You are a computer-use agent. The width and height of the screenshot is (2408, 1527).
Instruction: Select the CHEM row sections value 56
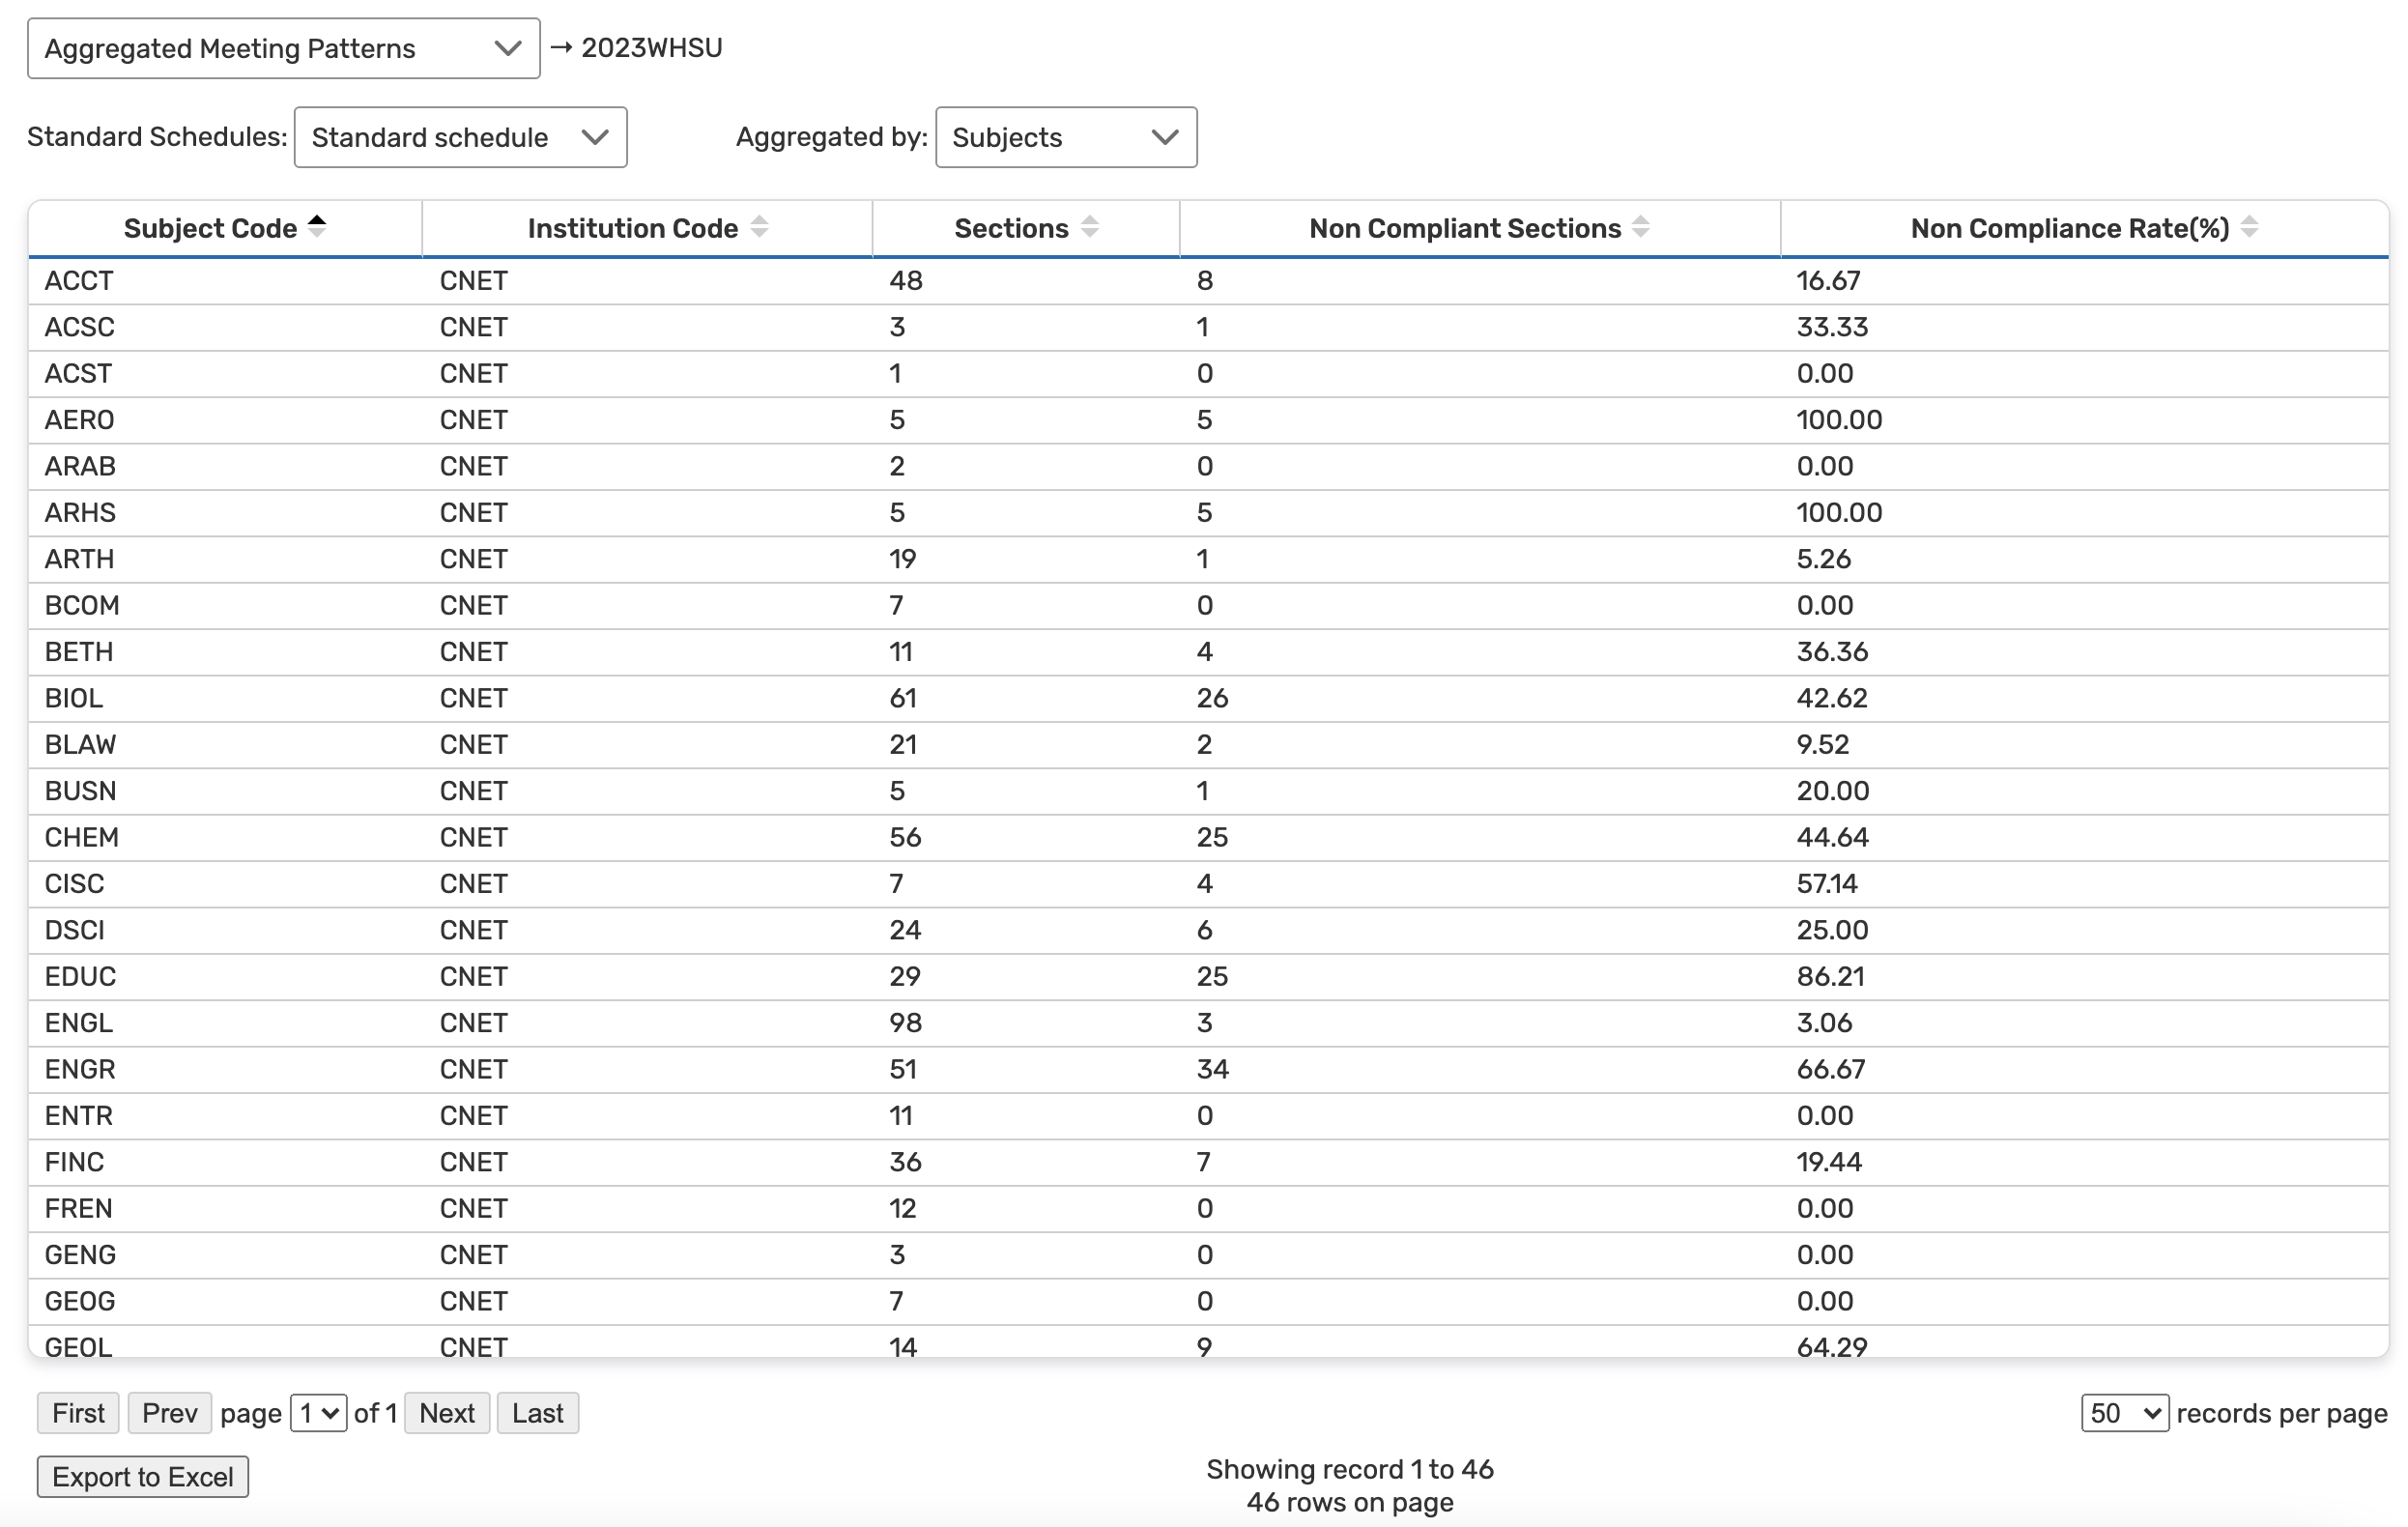tap(905, 837)
